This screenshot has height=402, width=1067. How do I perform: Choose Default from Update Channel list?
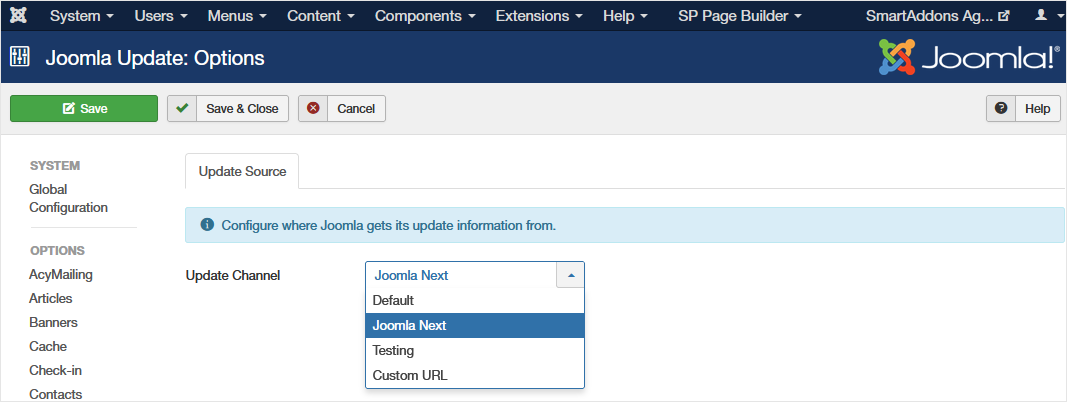coord(475,301)
